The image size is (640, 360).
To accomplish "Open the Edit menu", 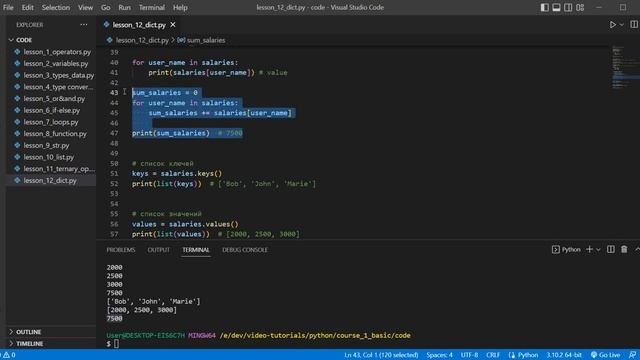I will (27, 7).
